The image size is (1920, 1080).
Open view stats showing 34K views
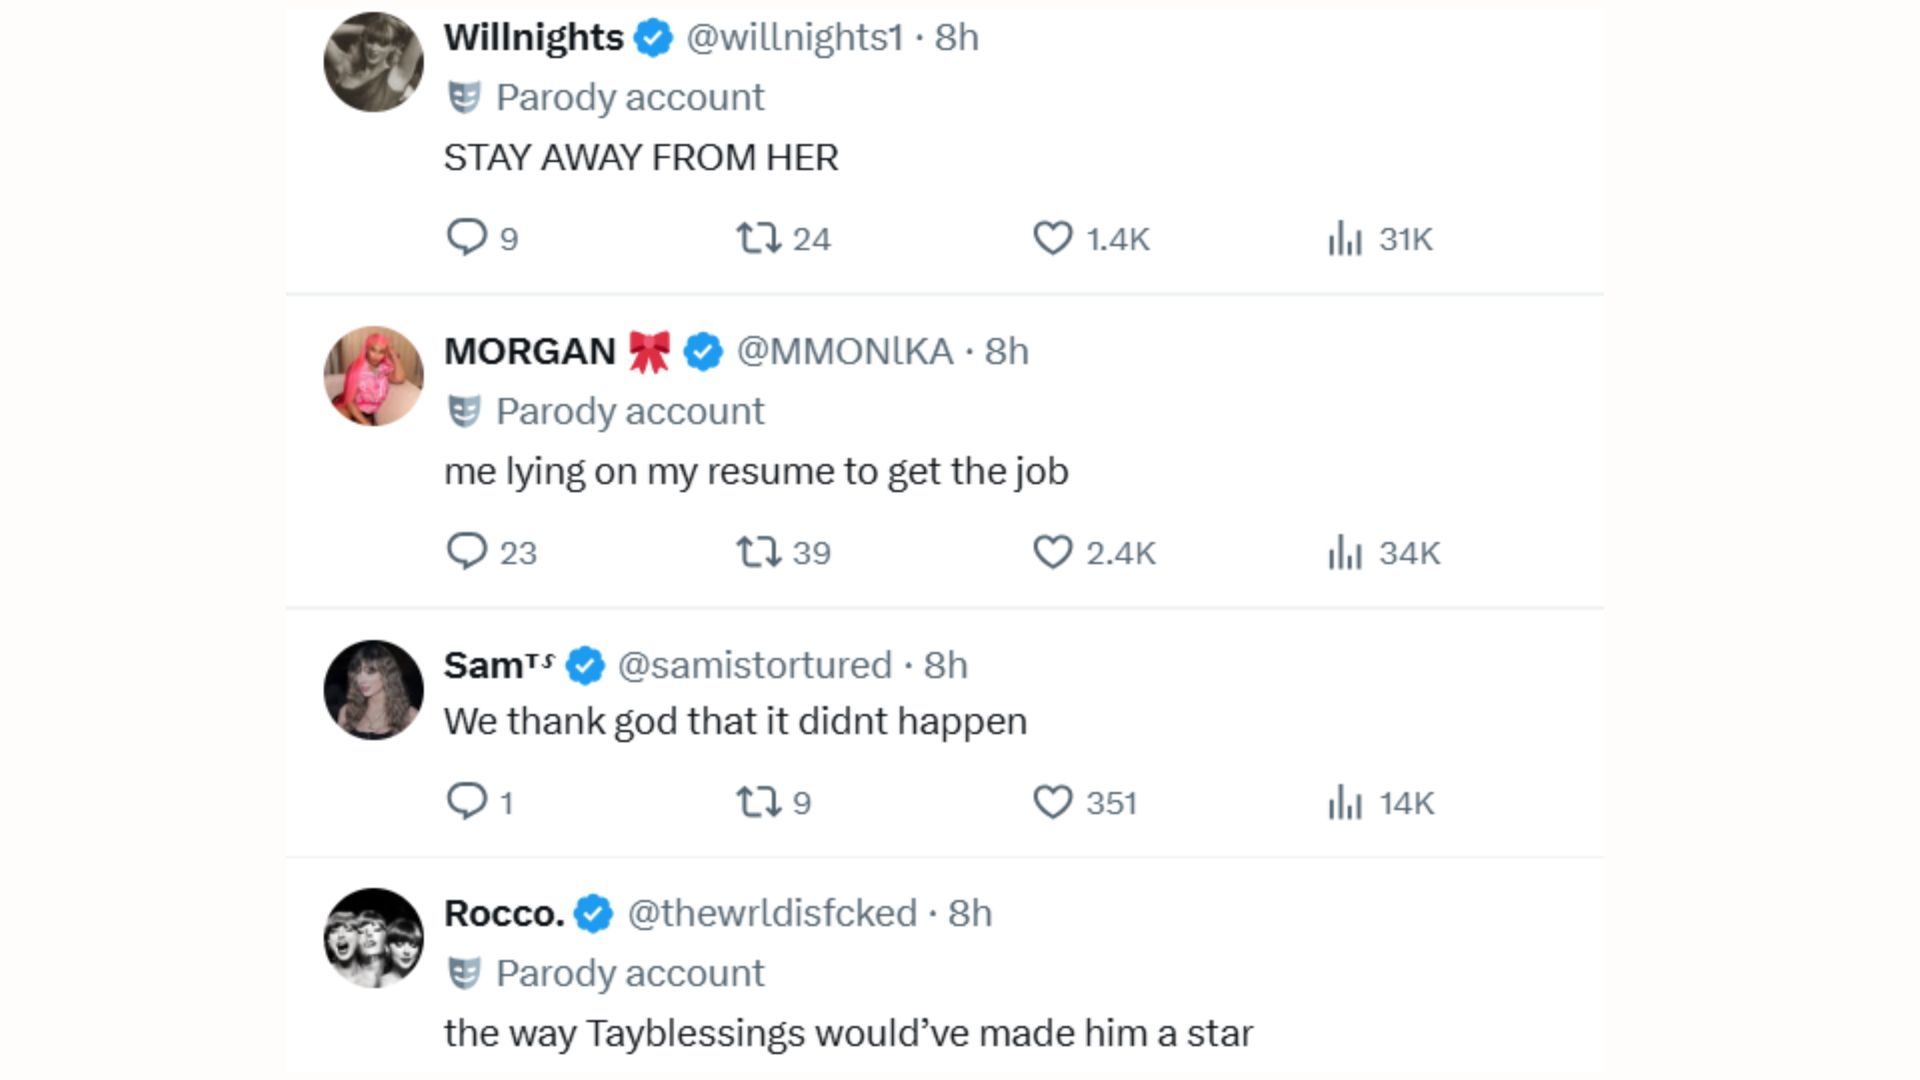pyautogui.click(x=1345, y=552)
